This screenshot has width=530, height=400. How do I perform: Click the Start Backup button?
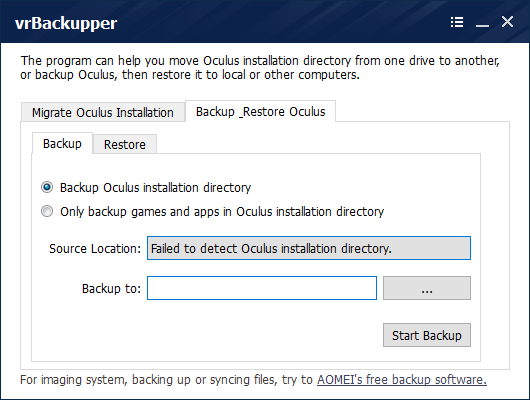tap(427, 335)
